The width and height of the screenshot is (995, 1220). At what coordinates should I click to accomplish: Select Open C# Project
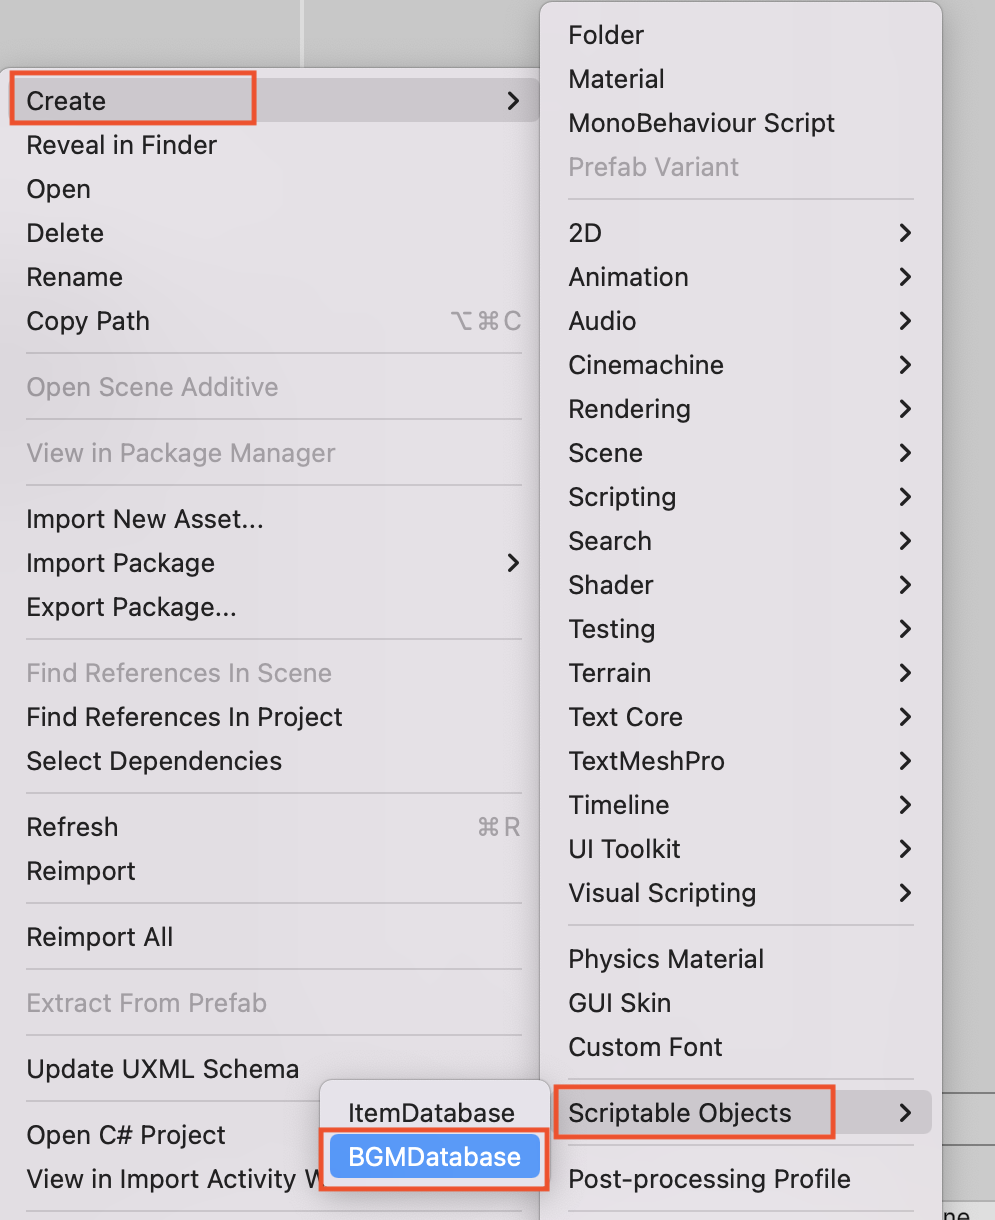(126, 1135)
